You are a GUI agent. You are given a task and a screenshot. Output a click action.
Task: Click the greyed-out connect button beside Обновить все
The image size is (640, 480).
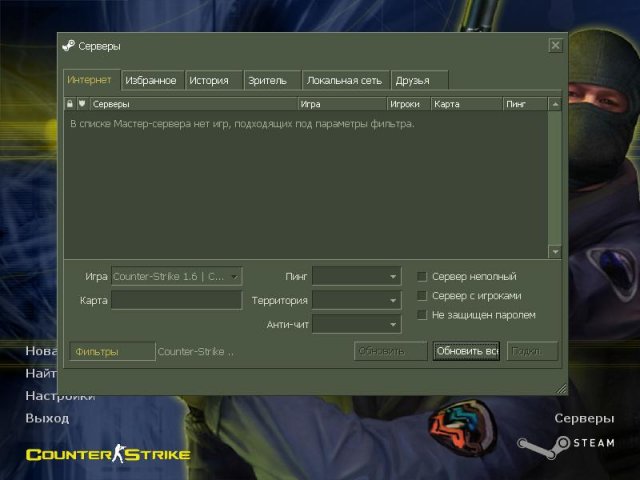[532, 351]
